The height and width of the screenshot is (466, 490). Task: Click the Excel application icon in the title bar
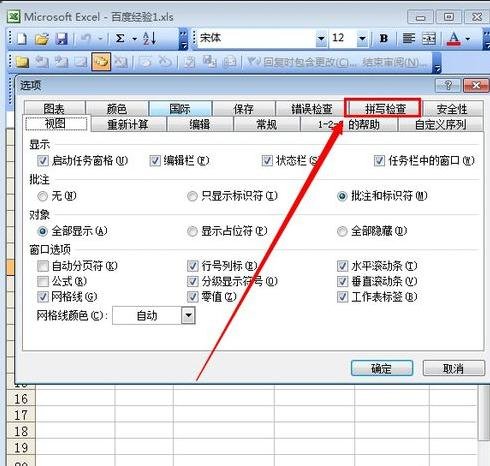pyautogui.click(x=14, y=16)
